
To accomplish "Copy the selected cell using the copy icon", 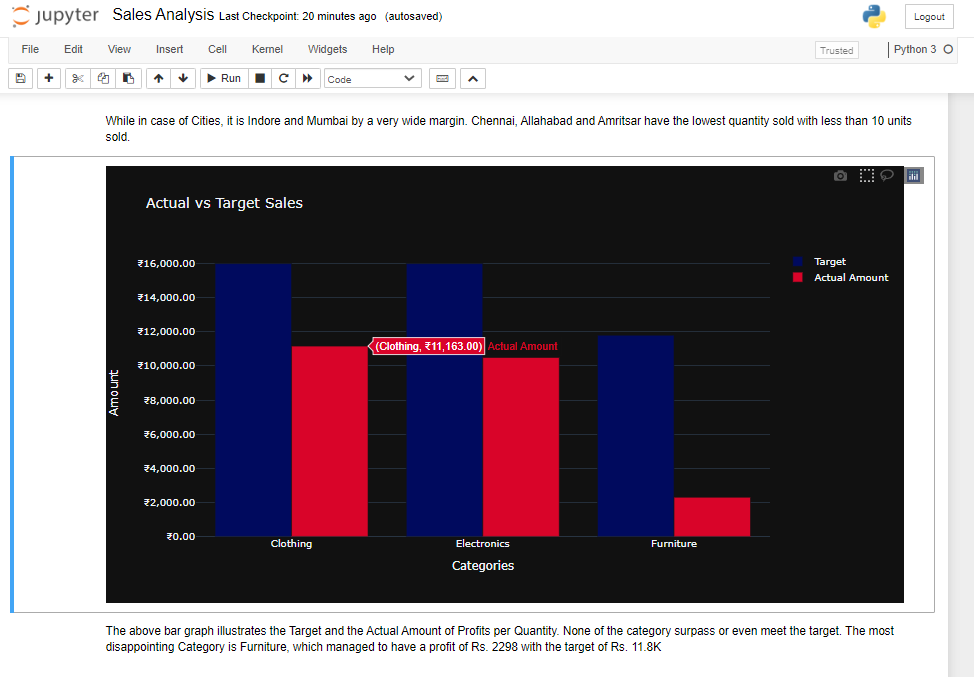I will [x=103, y=78].
